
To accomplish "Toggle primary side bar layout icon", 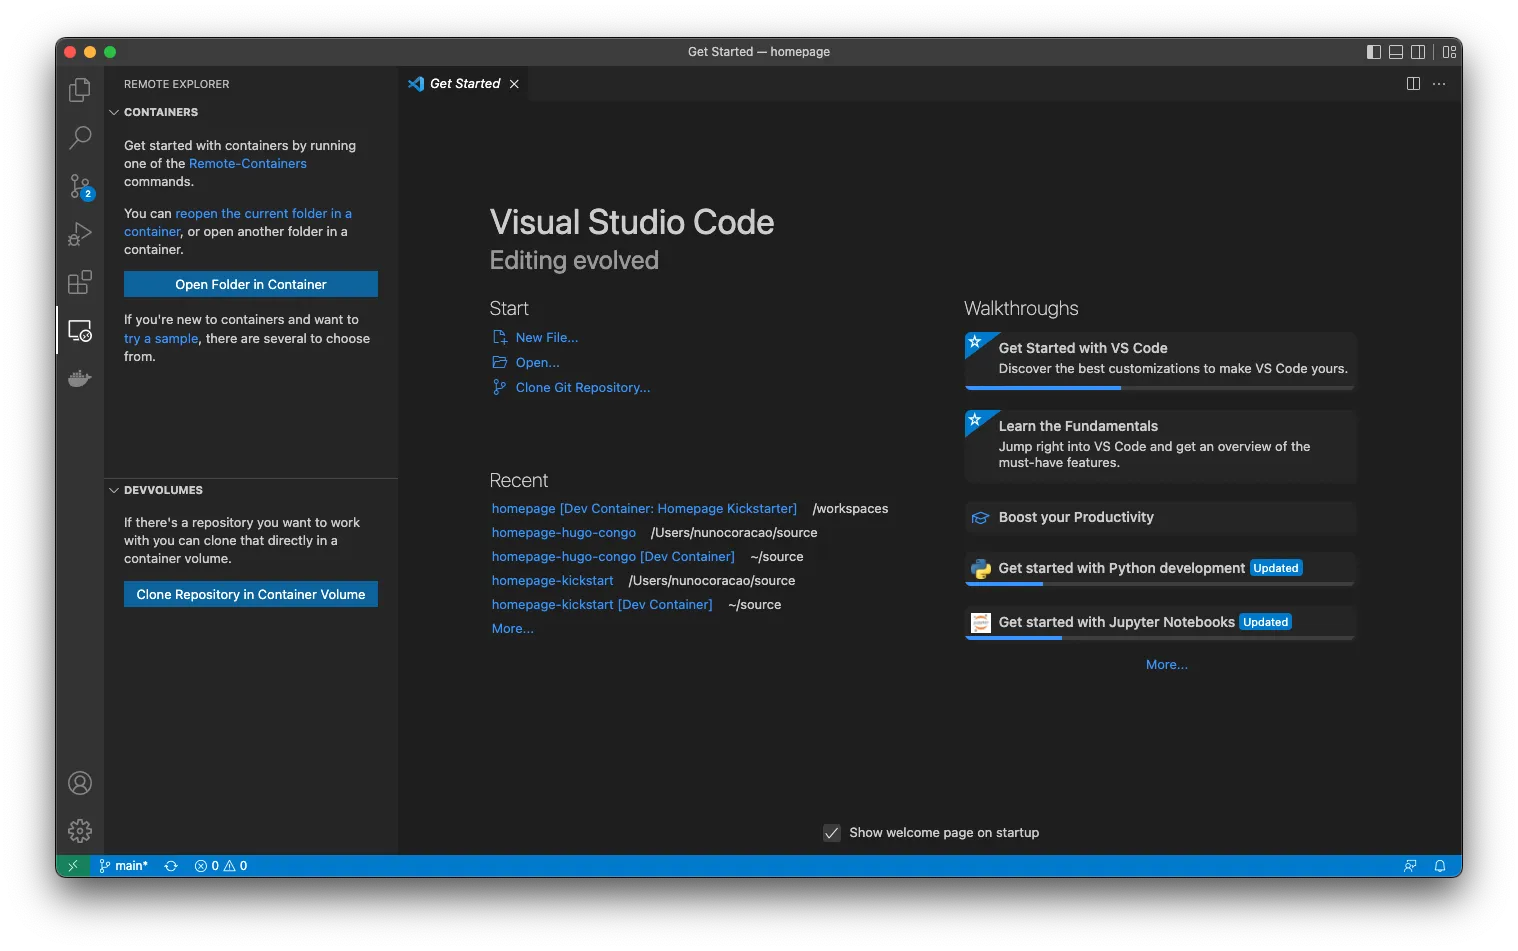I will click(x=1374, y=52).
